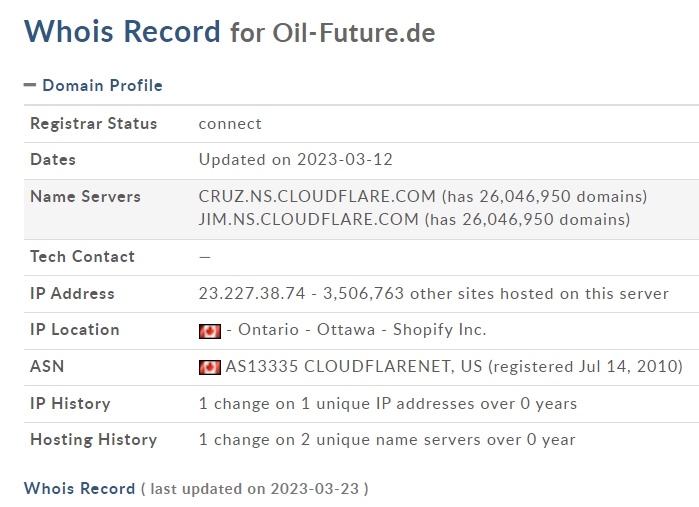The image size is (699, 507).
Task: Open Hosting History change details
Action: (x=387, y=440)
